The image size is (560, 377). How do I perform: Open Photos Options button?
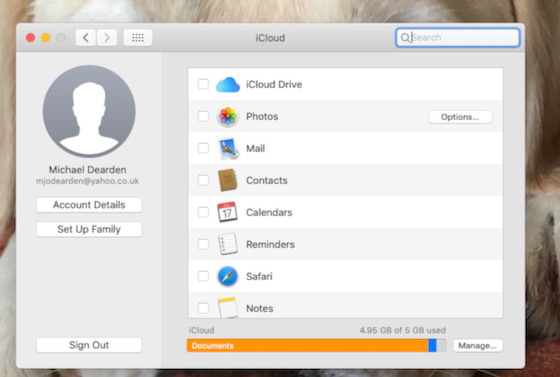coord(460,117)
